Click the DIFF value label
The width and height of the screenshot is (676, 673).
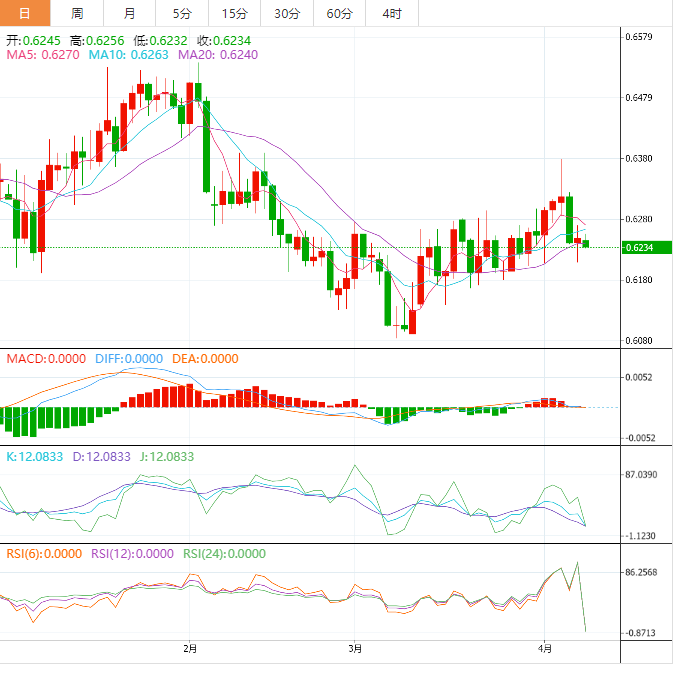pyautogui.click(x=128, y=358)
